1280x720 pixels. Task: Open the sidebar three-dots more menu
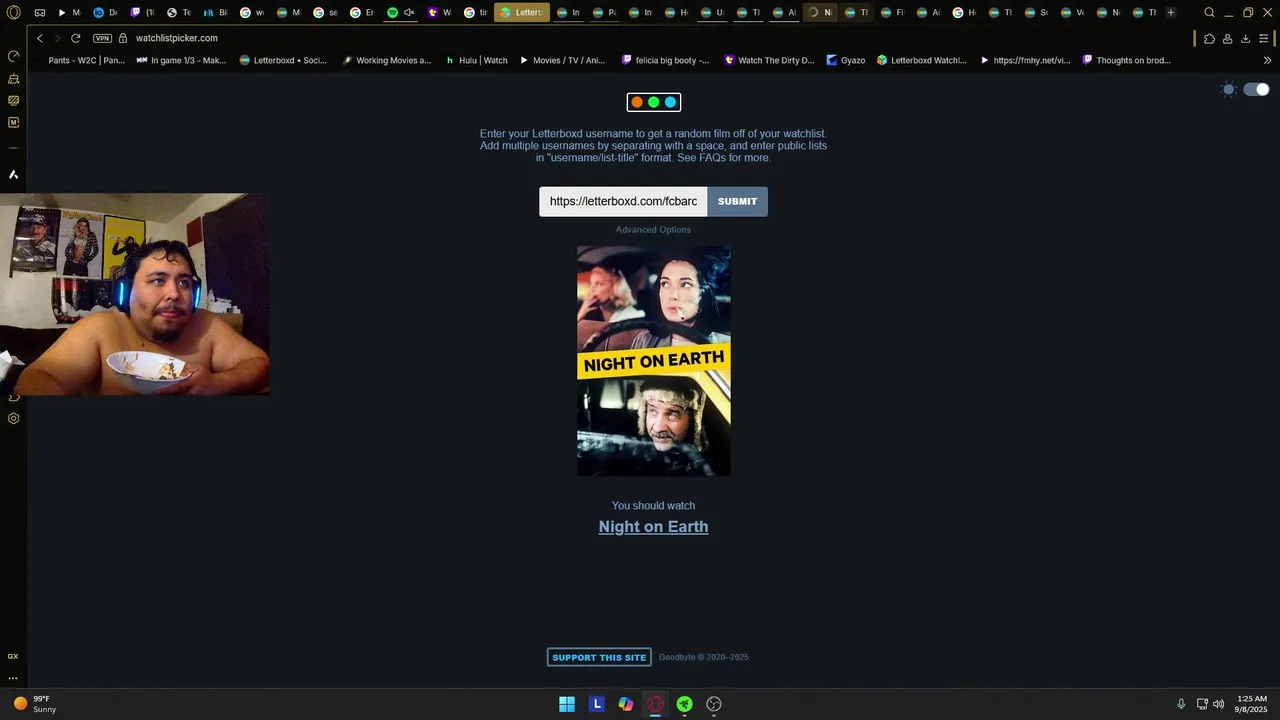pos(13,678)
